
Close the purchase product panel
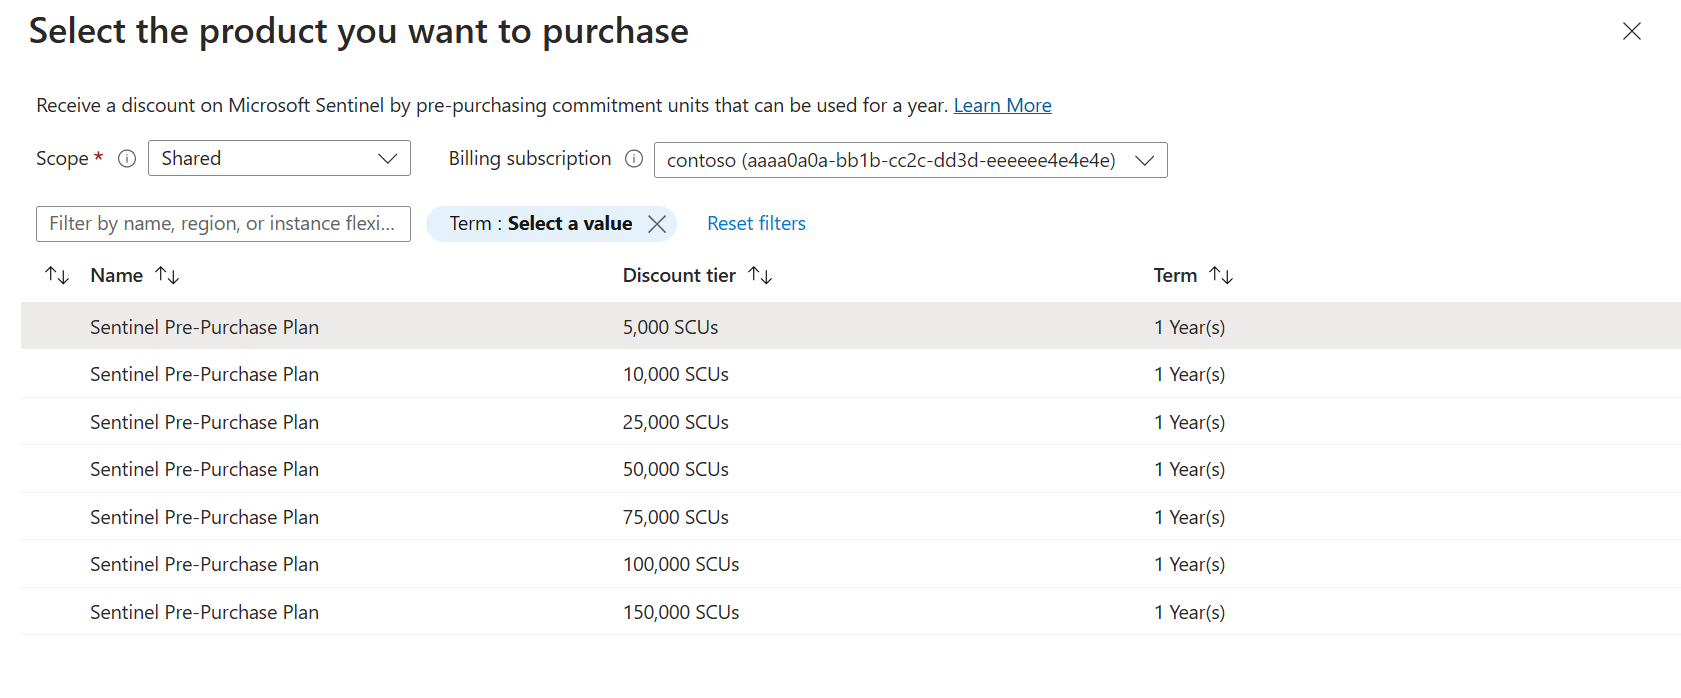coord(1631,31)
